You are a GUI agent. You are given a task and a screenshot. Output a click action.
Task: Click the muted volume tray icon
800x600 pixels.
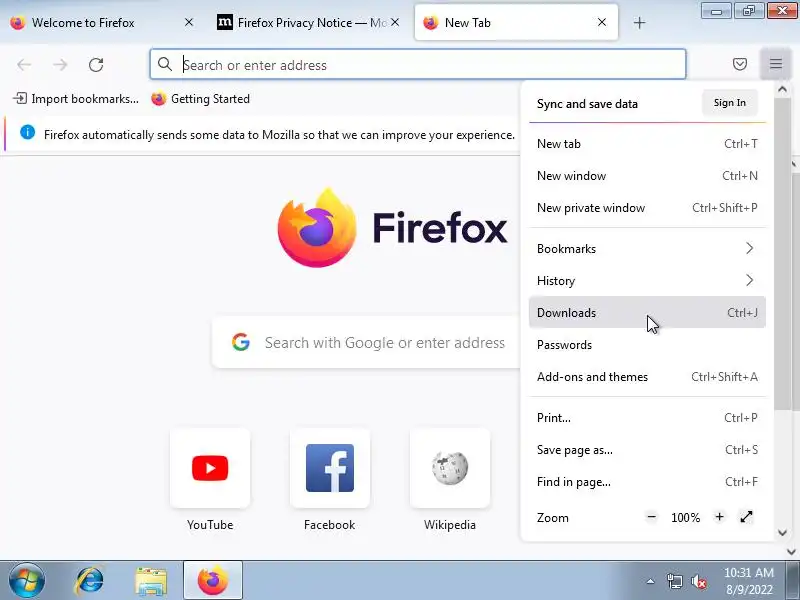point(698,581)
